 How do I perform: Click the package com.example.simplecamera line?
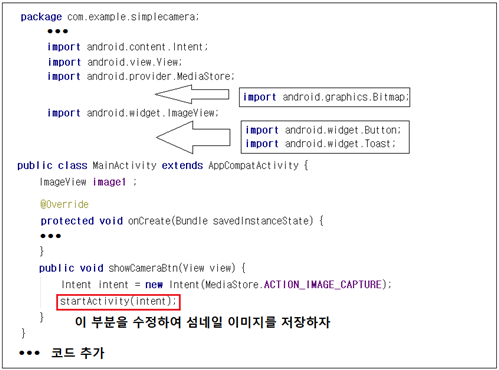tap(110, 17)
